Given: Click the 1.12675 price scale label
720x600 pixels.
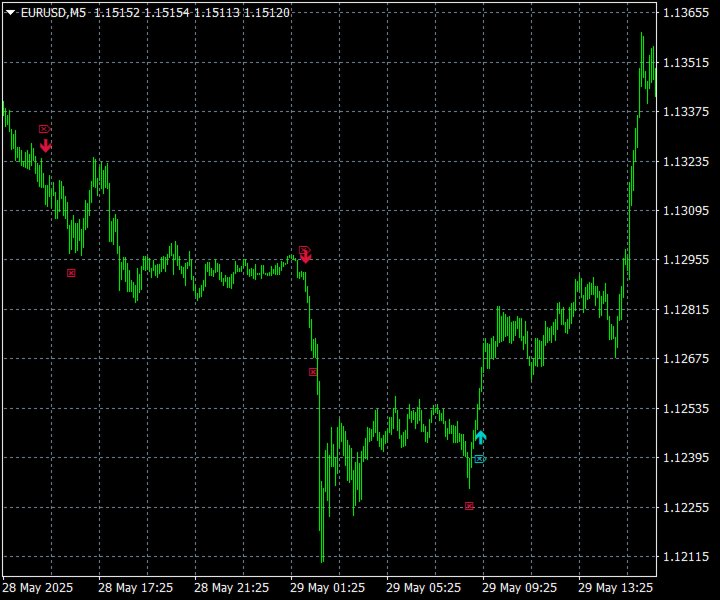Looking at the screenshot, I should pyautogui.click(x=686, y=359).
